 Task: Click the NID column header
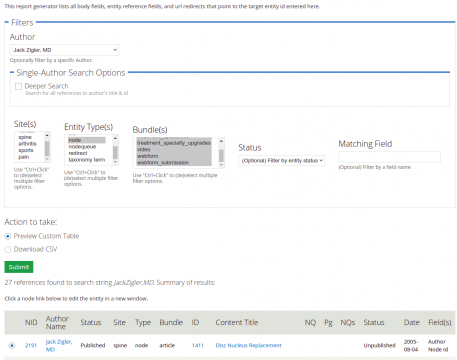coord(31,322)
